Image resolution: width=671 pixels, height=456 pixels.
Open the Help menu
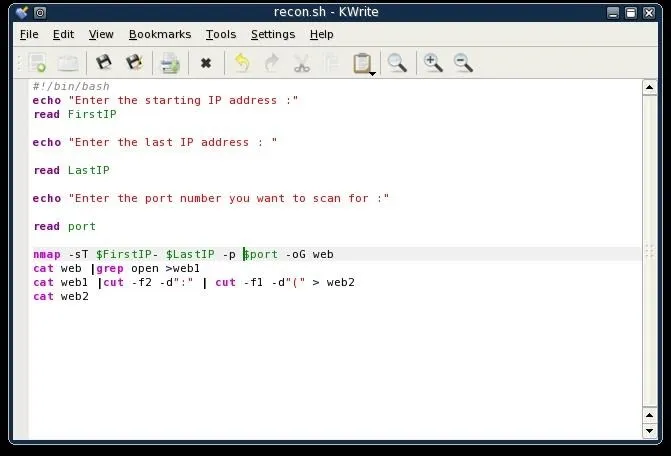click(321, 34)
